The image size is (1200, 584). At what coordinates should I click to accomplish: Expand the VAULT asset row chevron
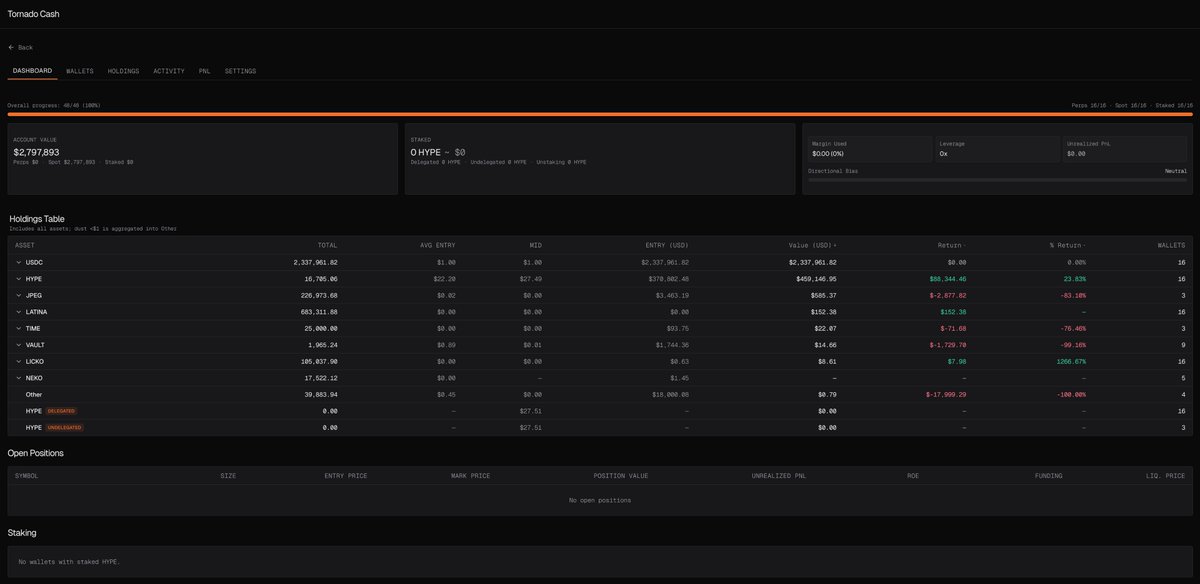(18, 345)
